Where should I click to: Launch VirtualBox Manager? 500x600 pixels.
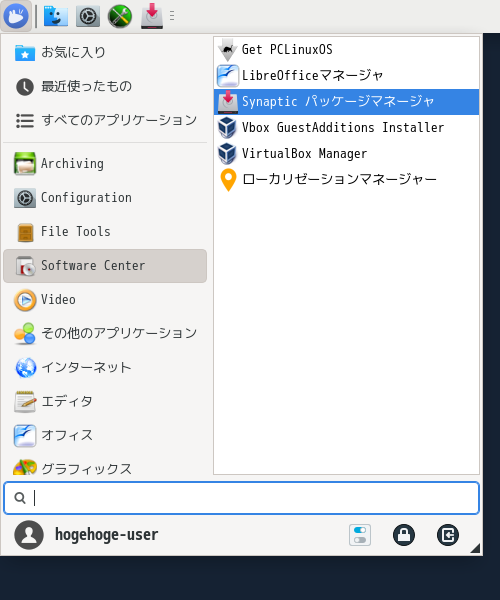[x=346, y=154]
